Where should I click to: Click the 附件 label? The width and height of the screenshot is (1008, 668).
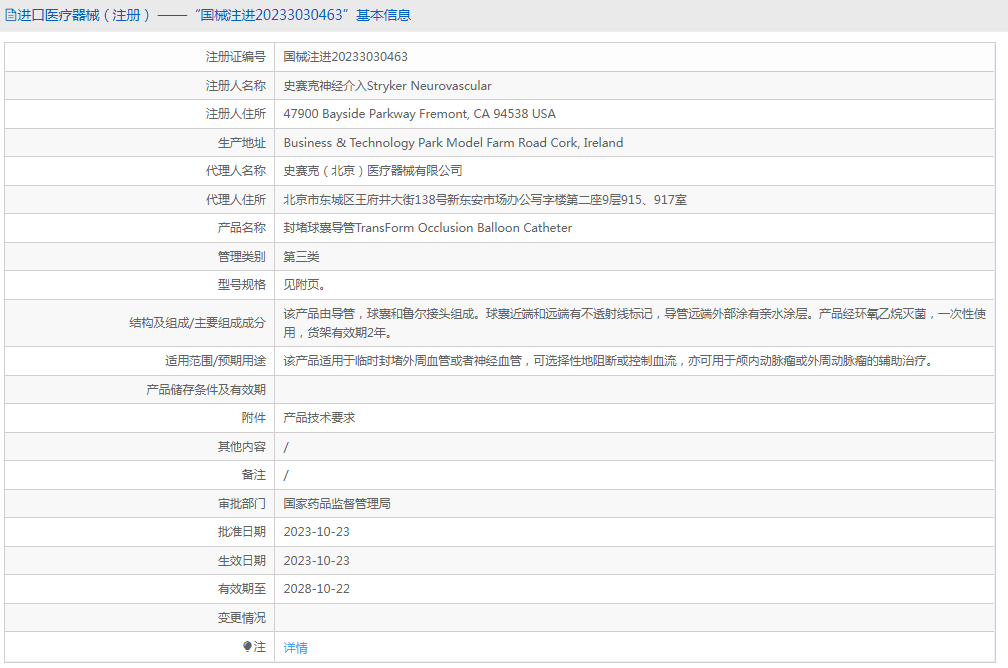tap(253, 417)
